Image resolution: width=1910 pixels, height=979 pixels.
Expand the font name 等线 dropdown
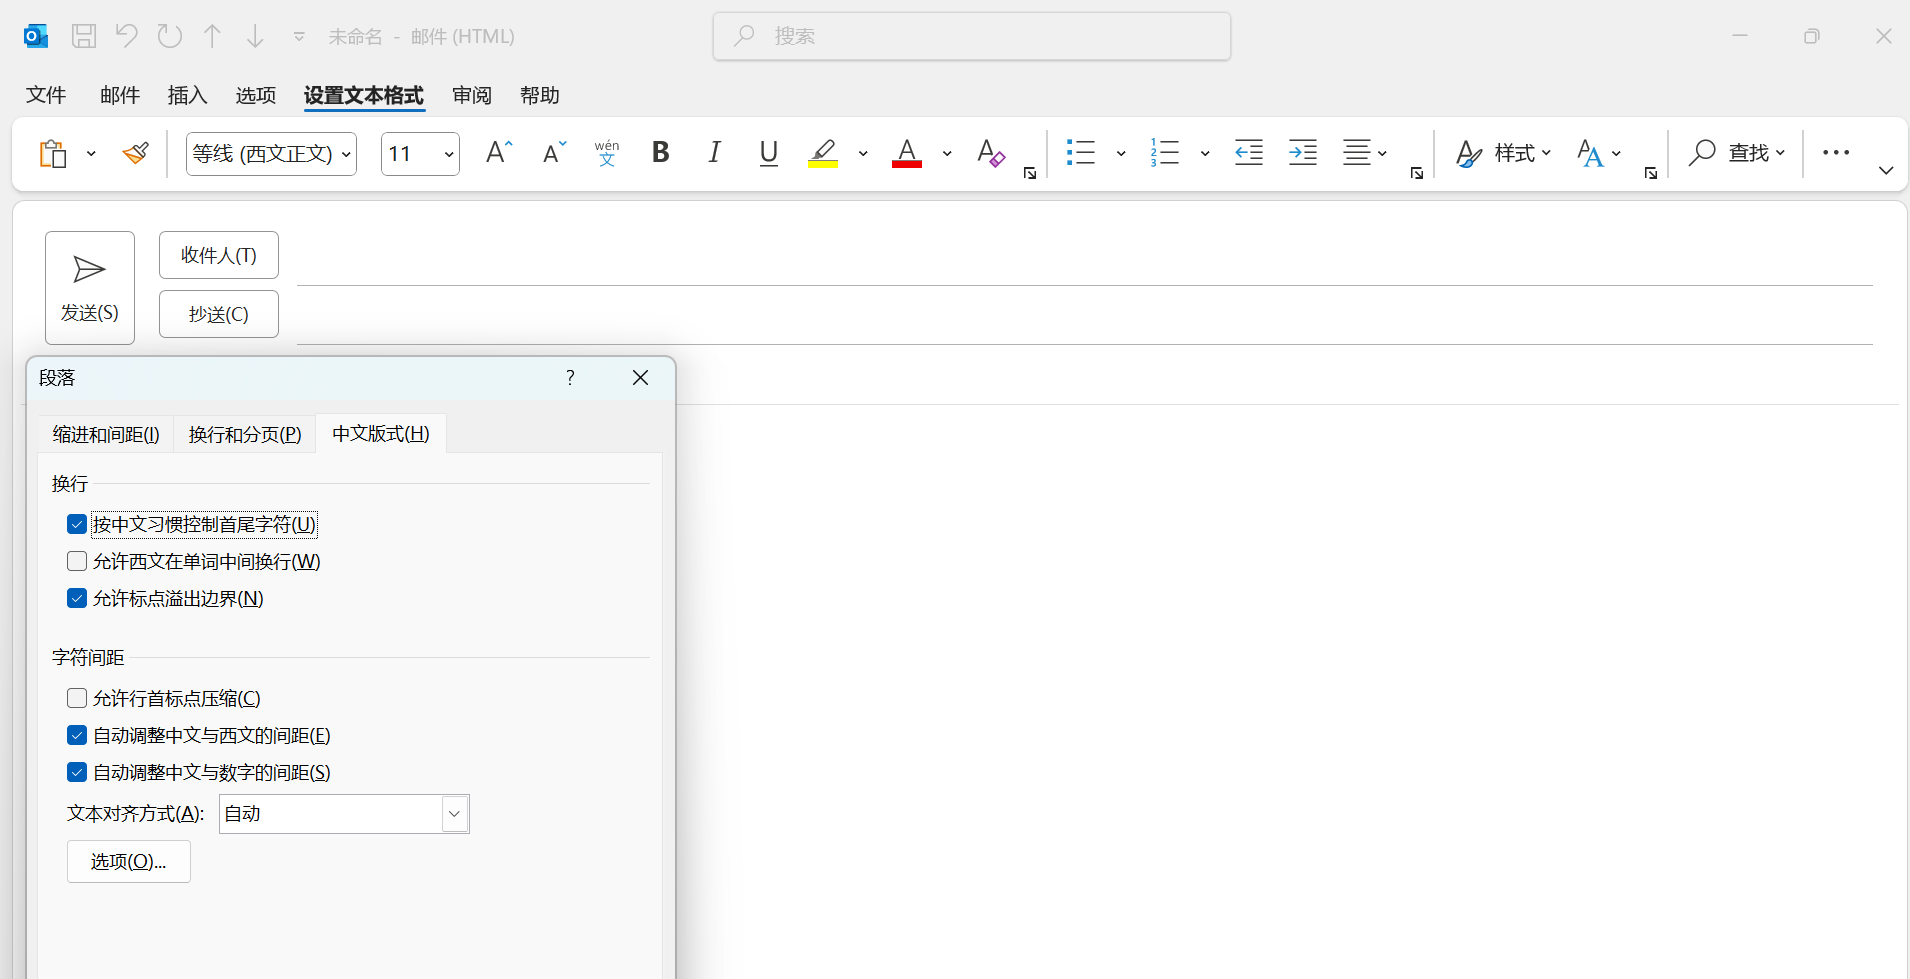point(346,154)
